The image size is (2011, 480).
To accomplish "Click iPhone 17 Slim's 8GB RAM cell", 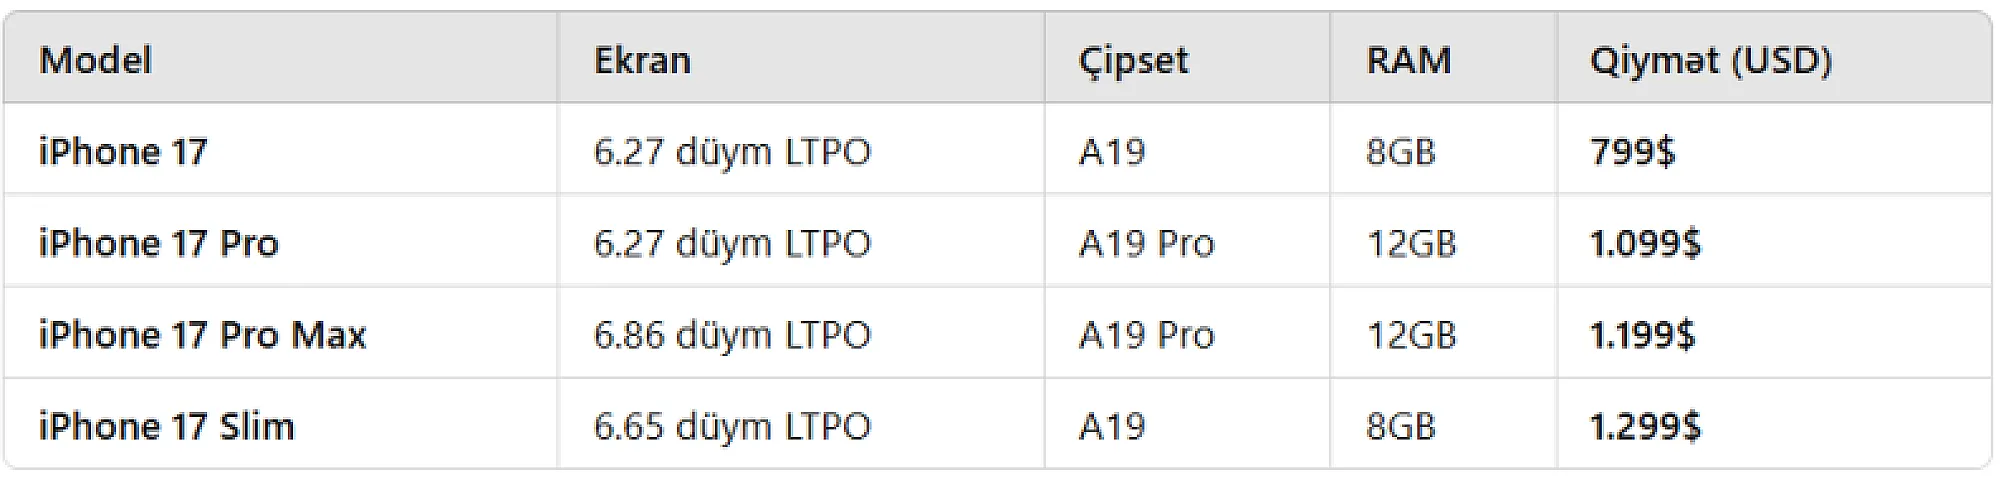I will [1400, 427].
